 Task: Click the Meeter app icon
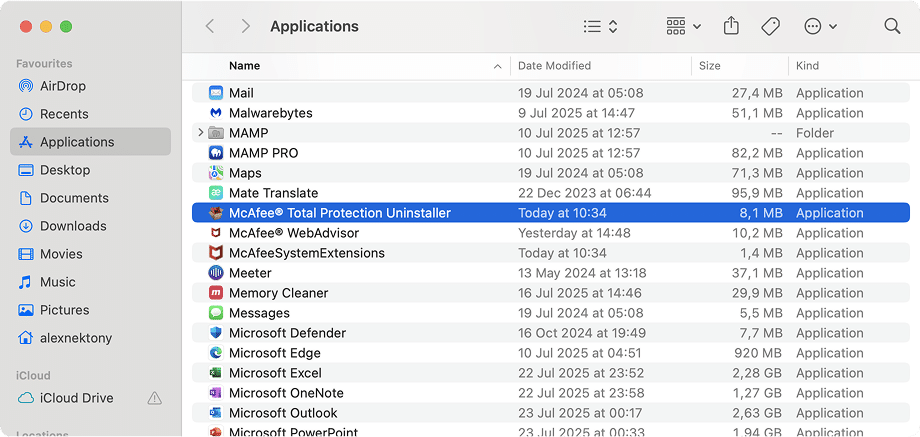(x=216, y=273)
